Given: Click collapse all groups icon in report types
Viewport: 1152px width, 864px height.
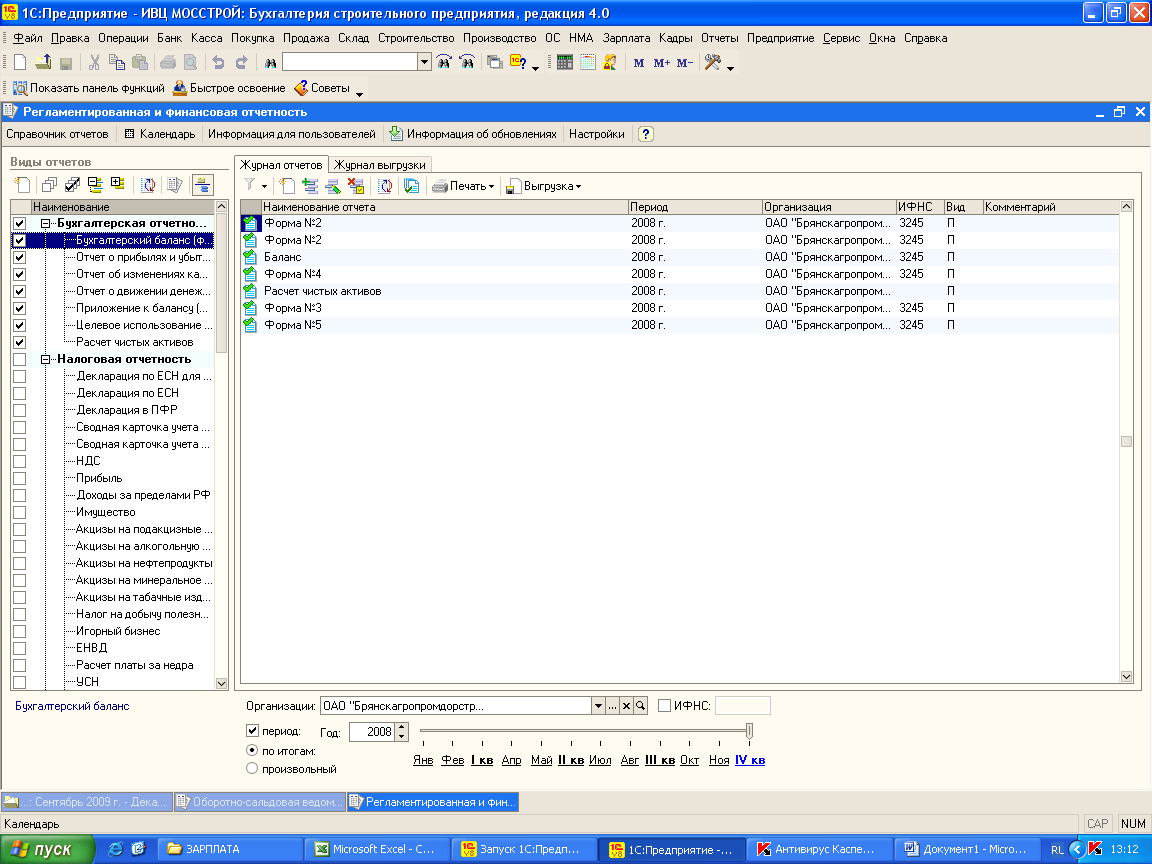Looking at the screenshot, I should coord(95,185).
